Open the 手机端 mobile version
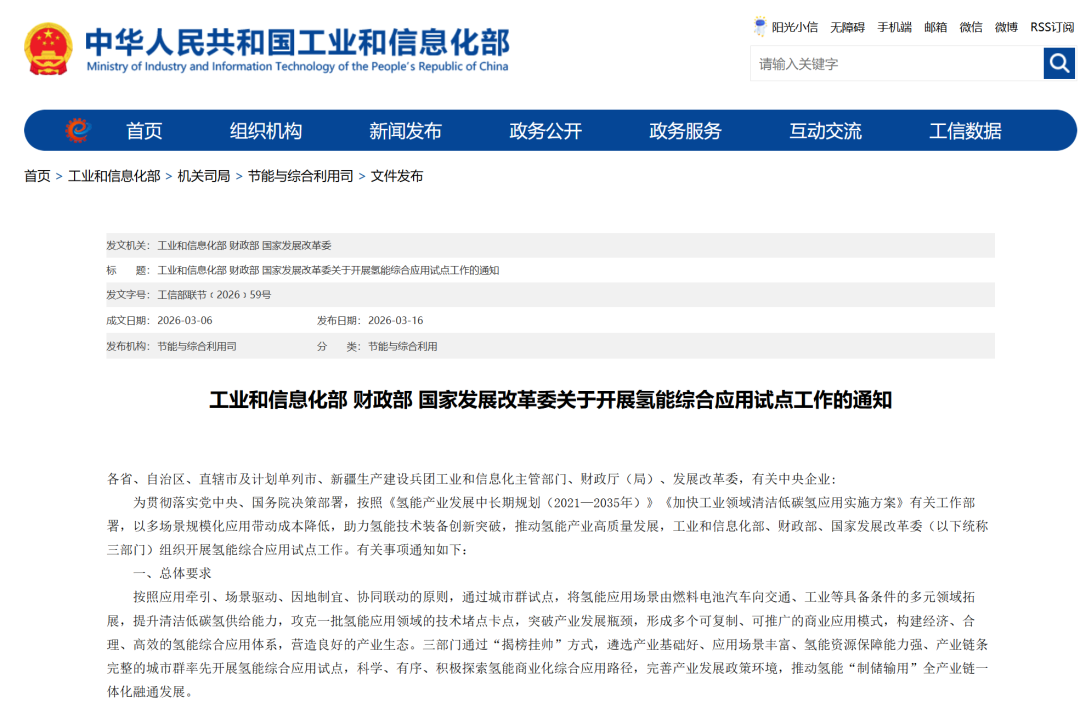Viewport: 1080px width, 703px height. point(890,27)
